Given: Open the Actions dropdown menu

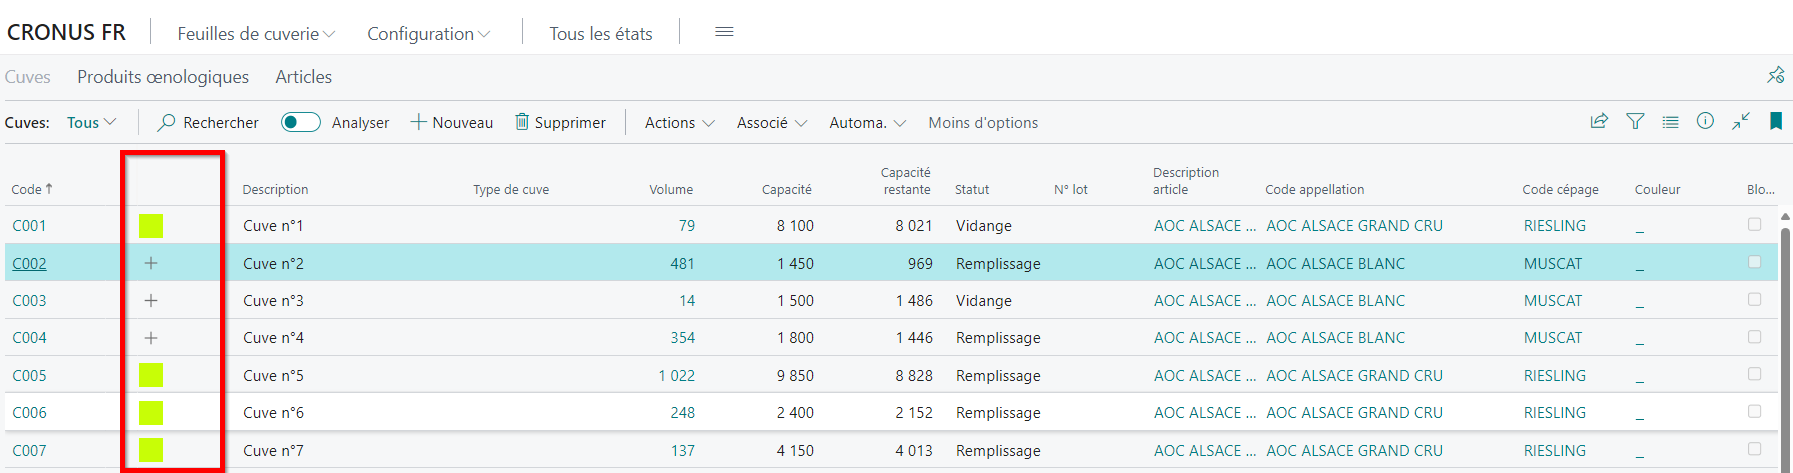Looking at the screenshot, I should pos(680,122).
